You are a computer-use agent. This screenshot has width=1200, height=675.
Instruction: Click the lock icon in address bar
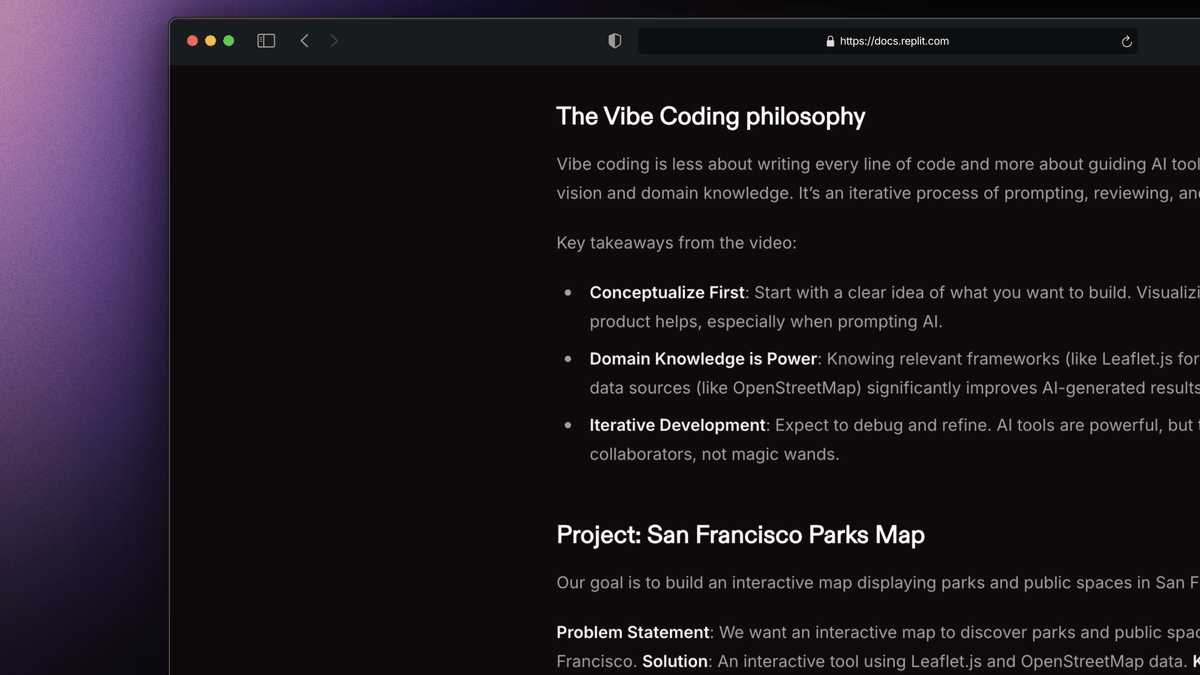tap(830, 41)
